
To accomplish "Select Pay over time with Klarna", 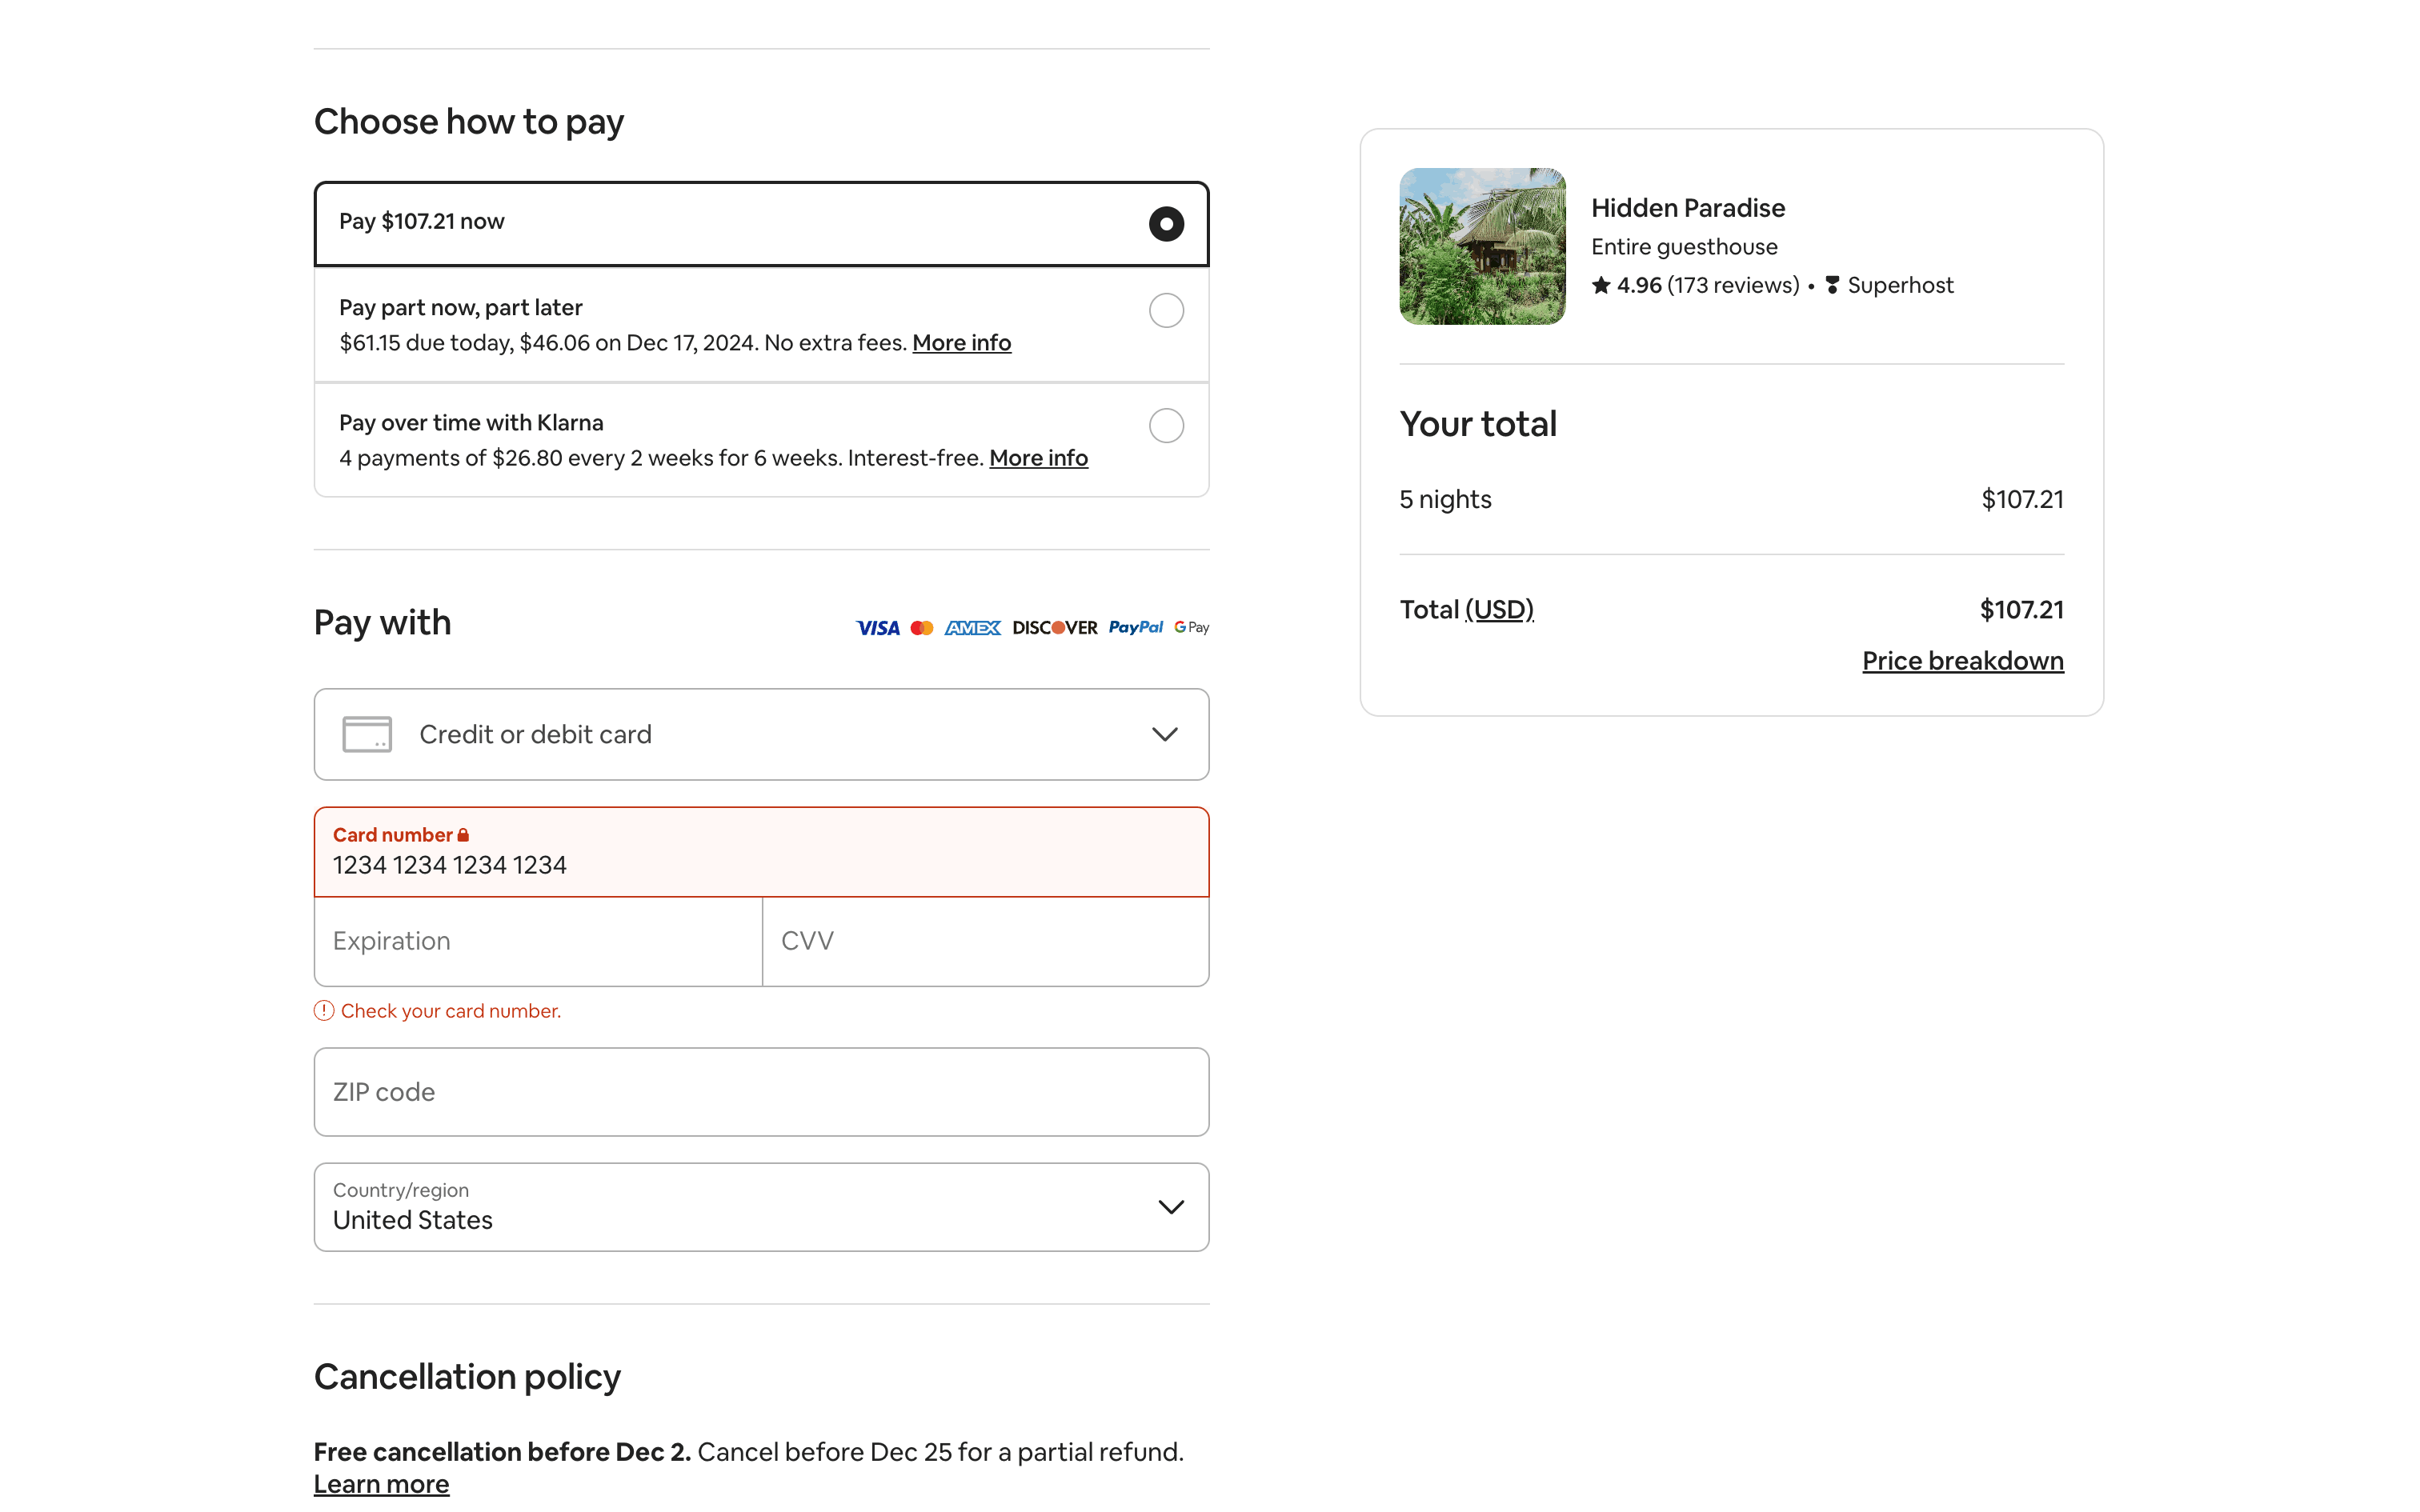I will point(1165,426).
